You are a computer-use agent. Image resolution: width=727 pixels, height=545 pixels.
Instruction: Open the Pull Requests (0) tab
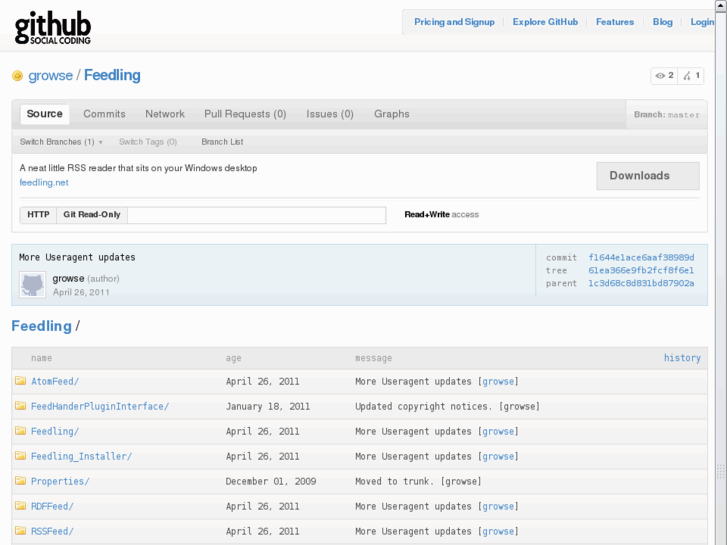coord(245,114)
